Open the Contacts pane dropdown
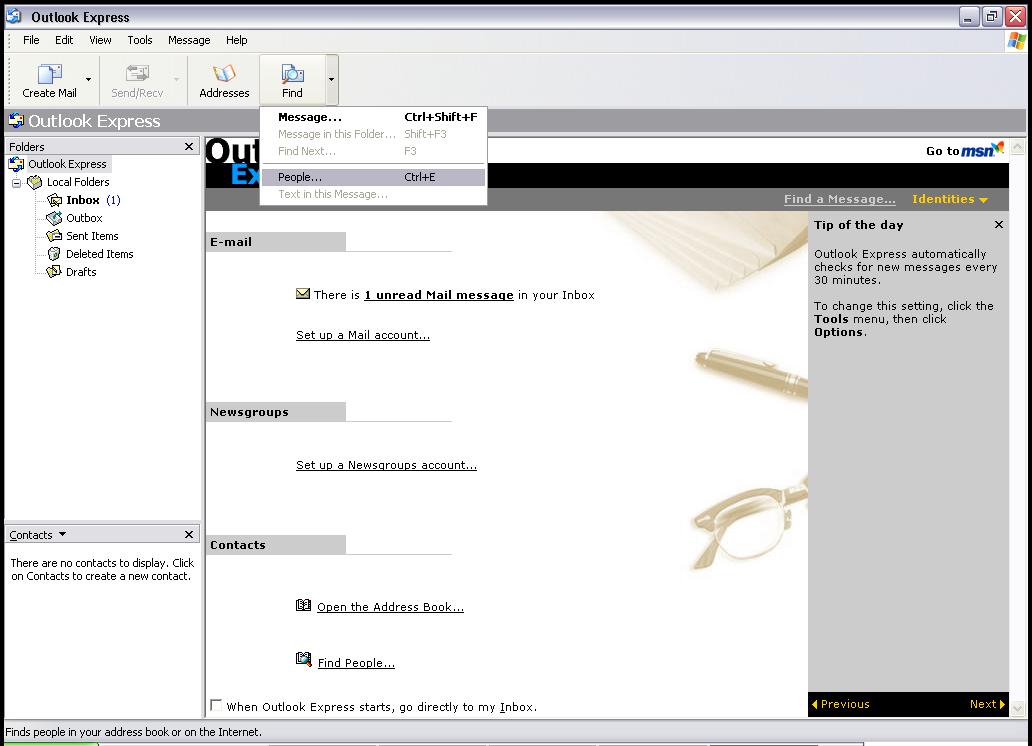1032x746 pixels. pos(63,534)
